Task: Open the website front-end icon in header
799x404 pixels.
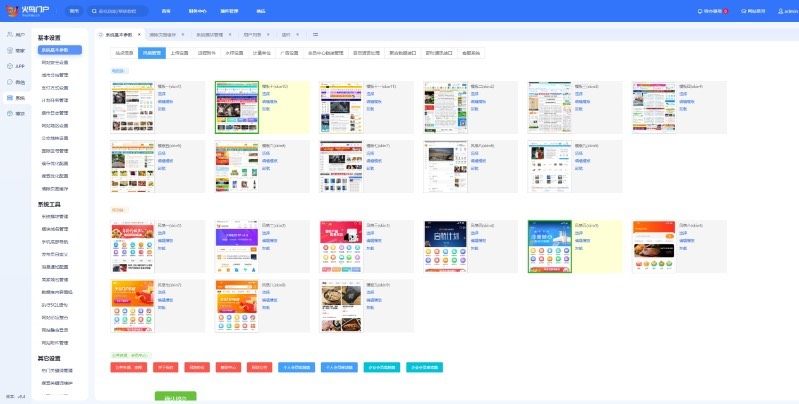Action: pyautogui.click(x=744, y=11)
